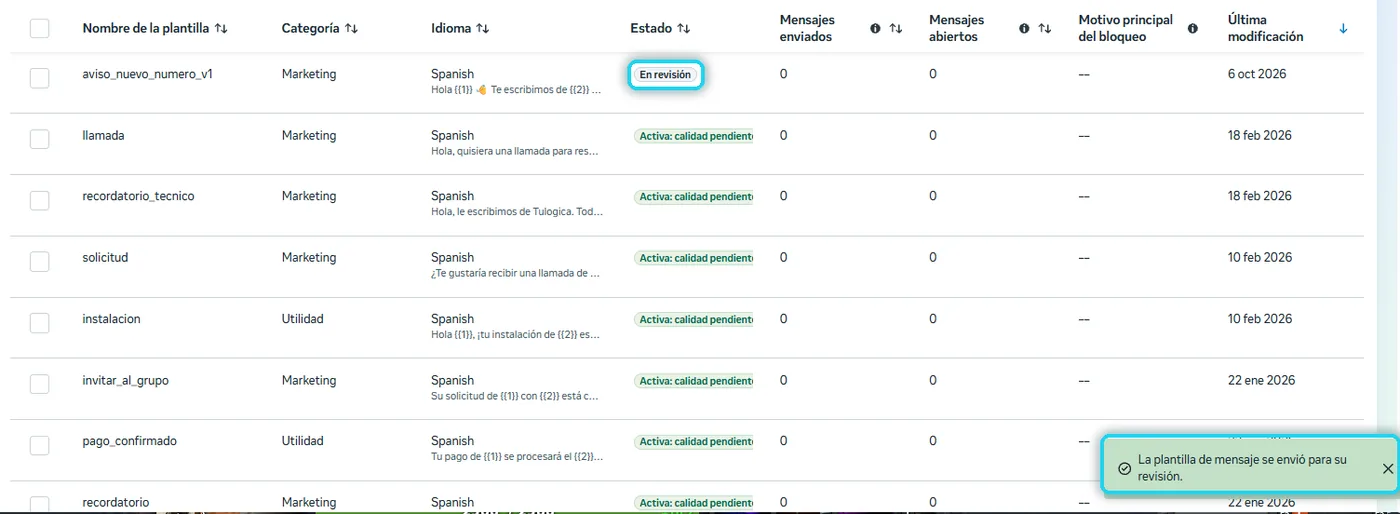Click Mensajes enviados column header text

(x=807, y=28)
